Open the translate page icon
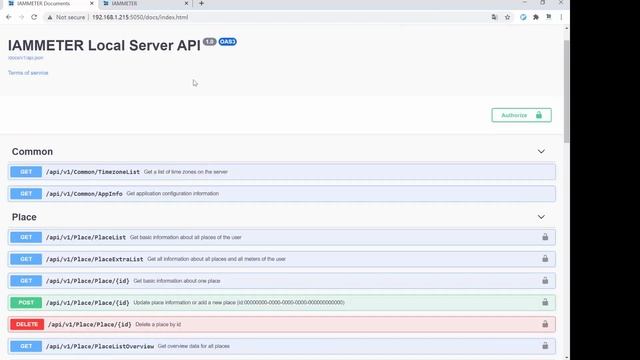640x360 pixels. tap(494, 17)
